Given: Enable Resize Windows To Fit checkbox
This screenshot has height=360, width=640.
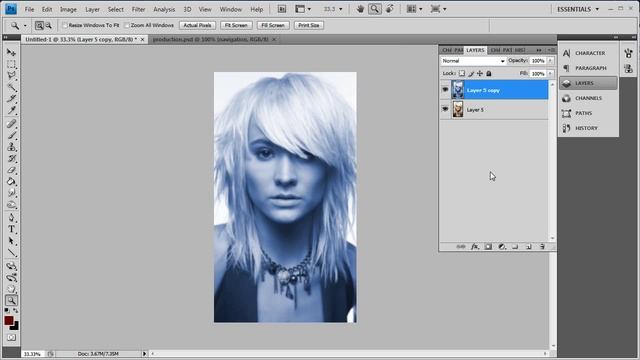Looking at the screenshot, I should pos(64,25).
